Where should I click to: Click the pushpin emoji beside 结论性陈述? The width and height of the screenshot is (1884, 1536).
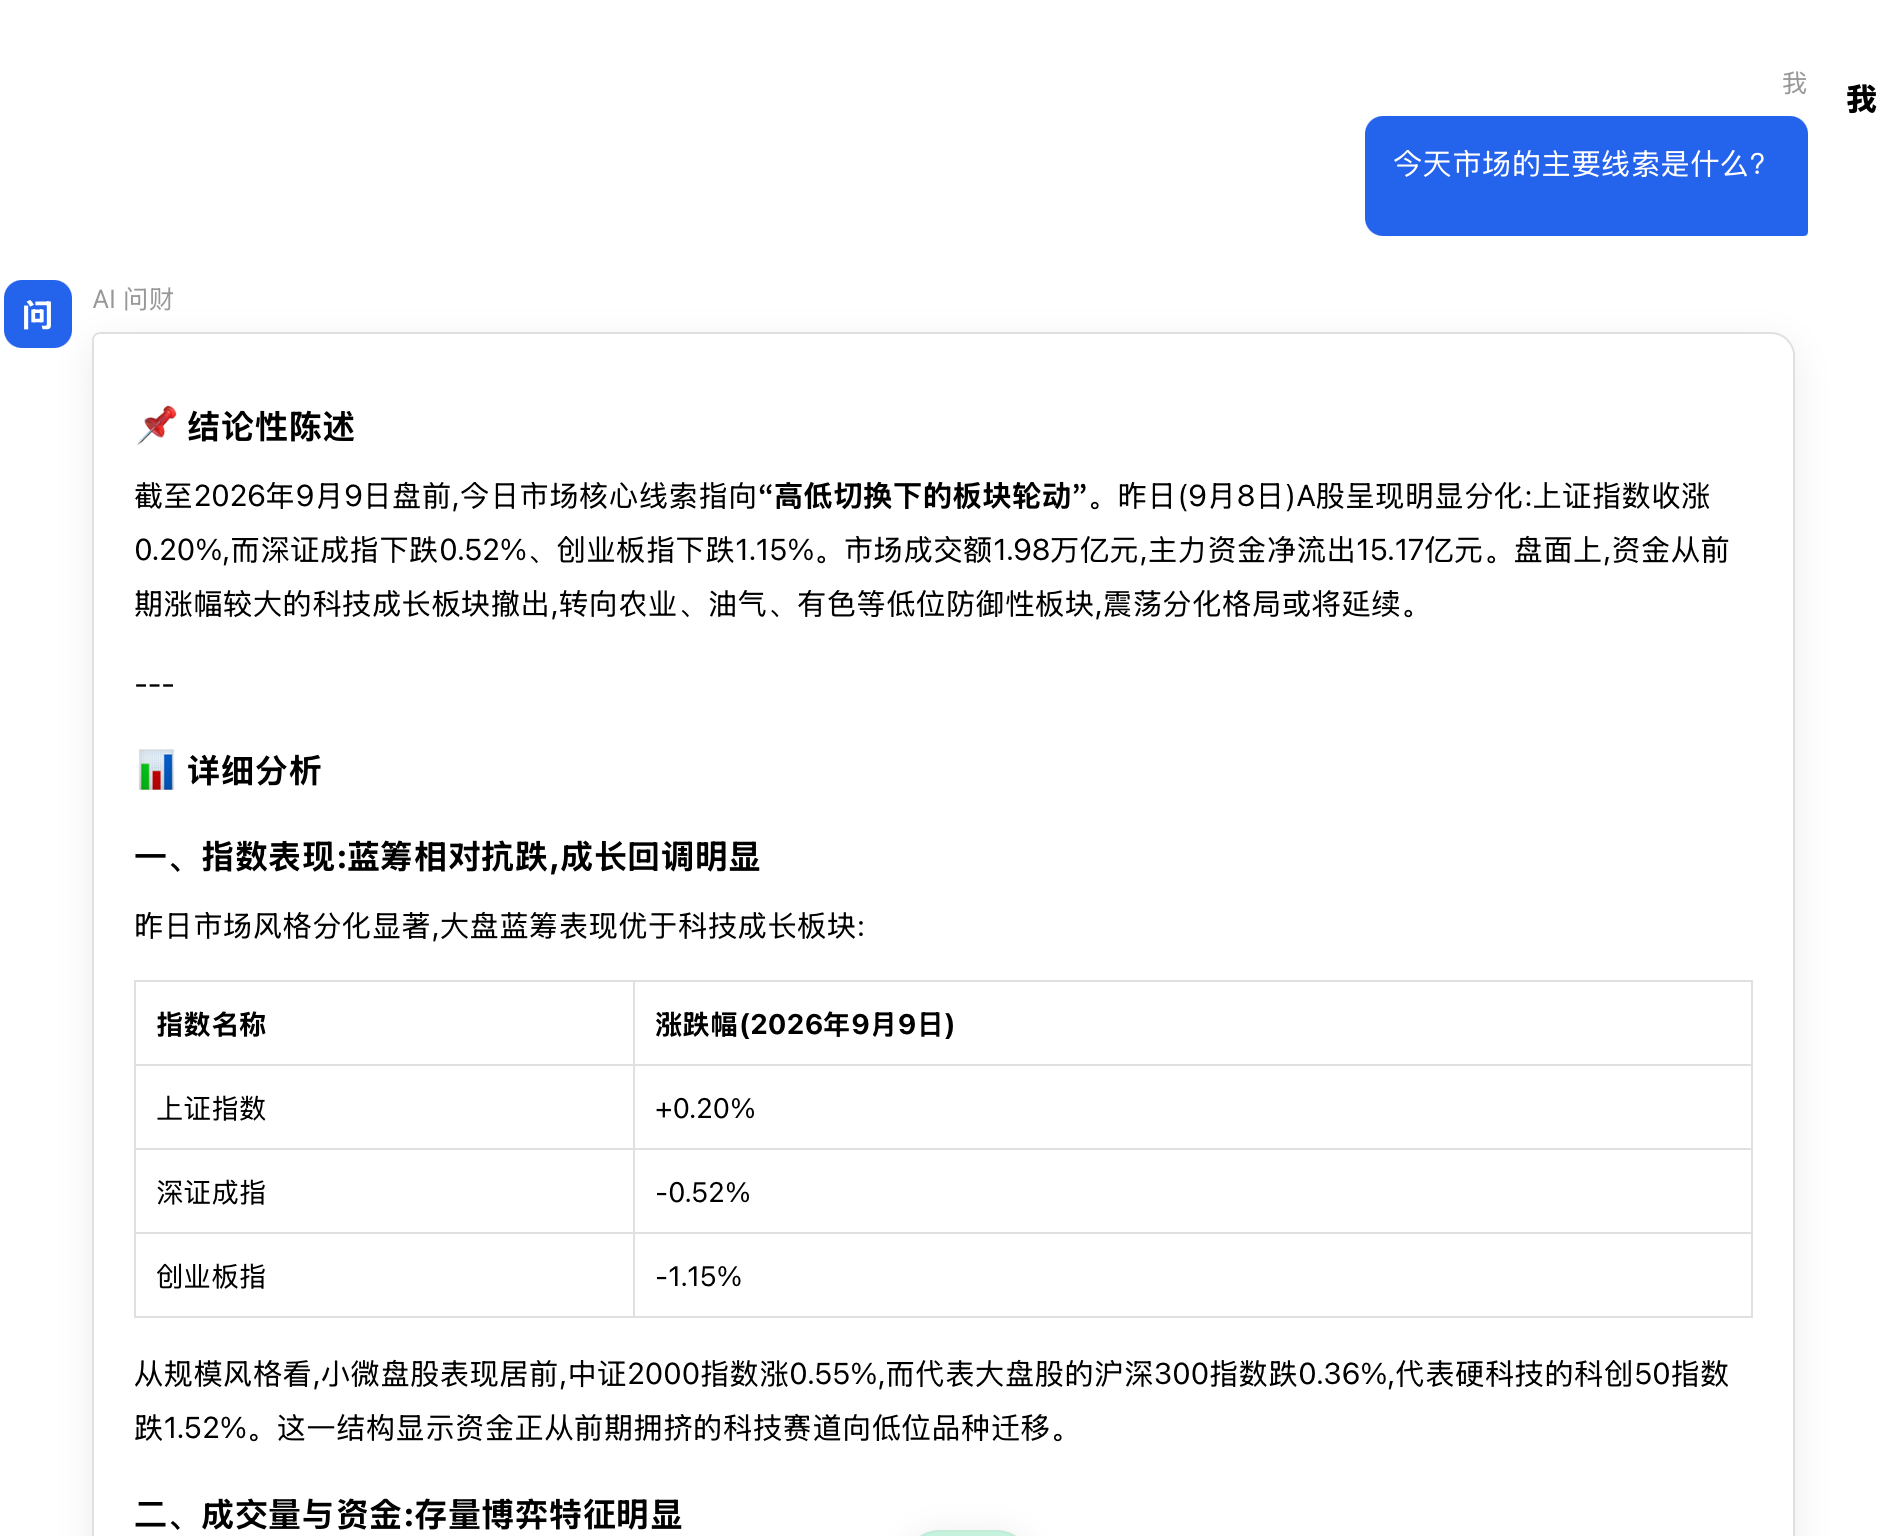click(x=157, y=426)
